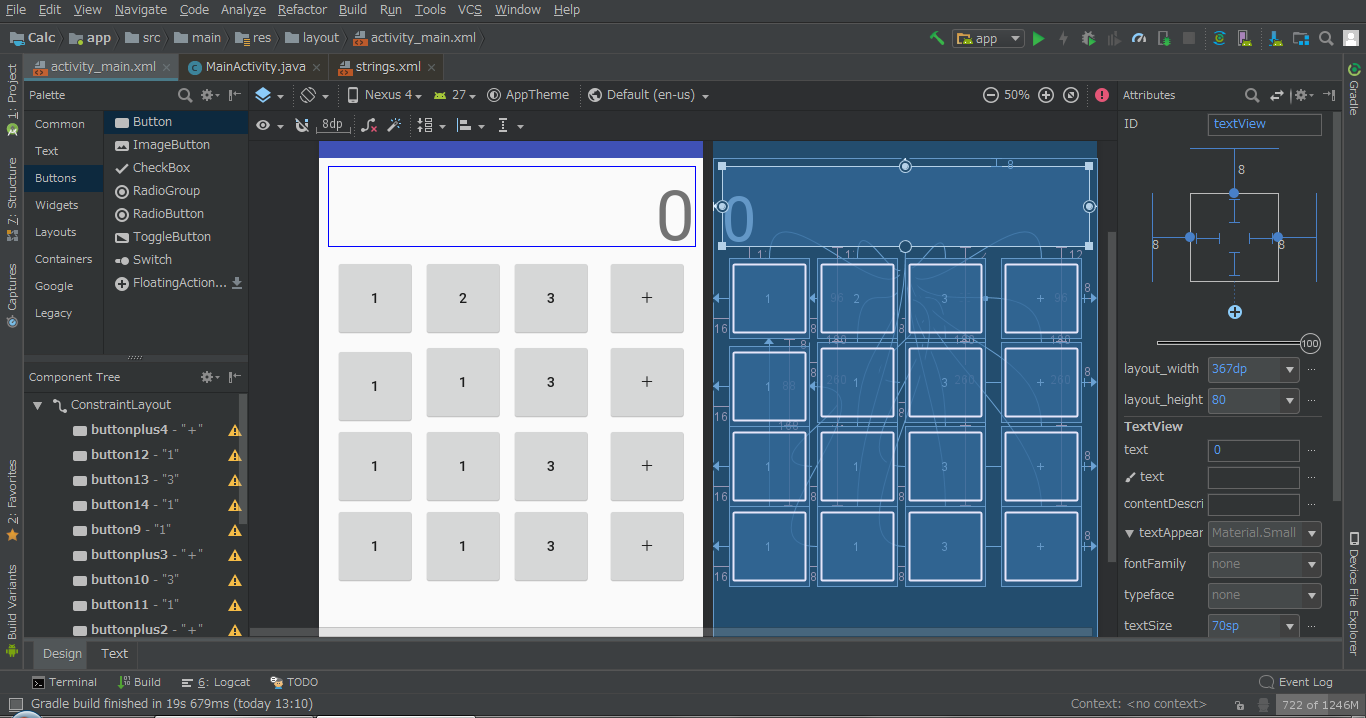Click the Make Project hammer icon

pos(937,38)
